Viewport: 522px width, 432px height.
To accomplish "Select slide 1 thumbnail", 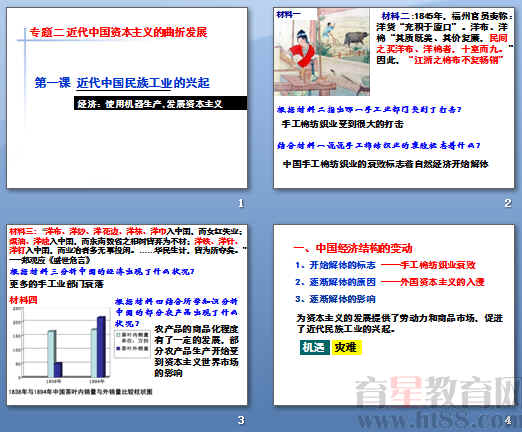I will click(127, 98).
